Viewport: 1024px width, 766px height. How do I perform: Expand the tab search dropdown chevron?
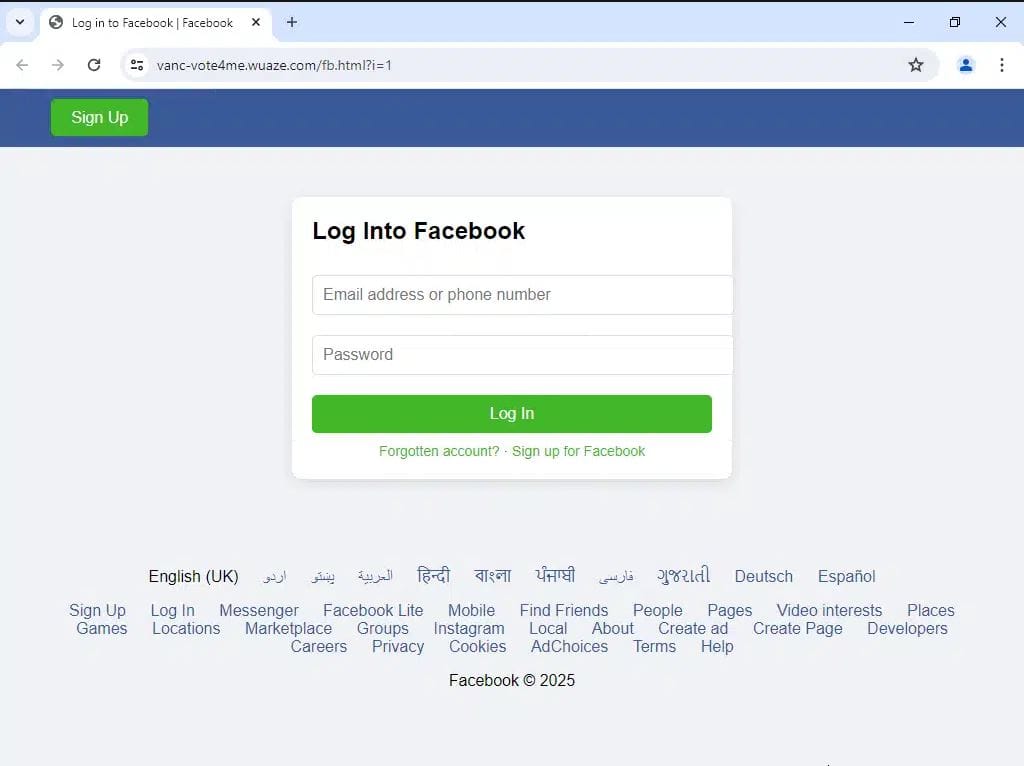[x=20, y=22]
